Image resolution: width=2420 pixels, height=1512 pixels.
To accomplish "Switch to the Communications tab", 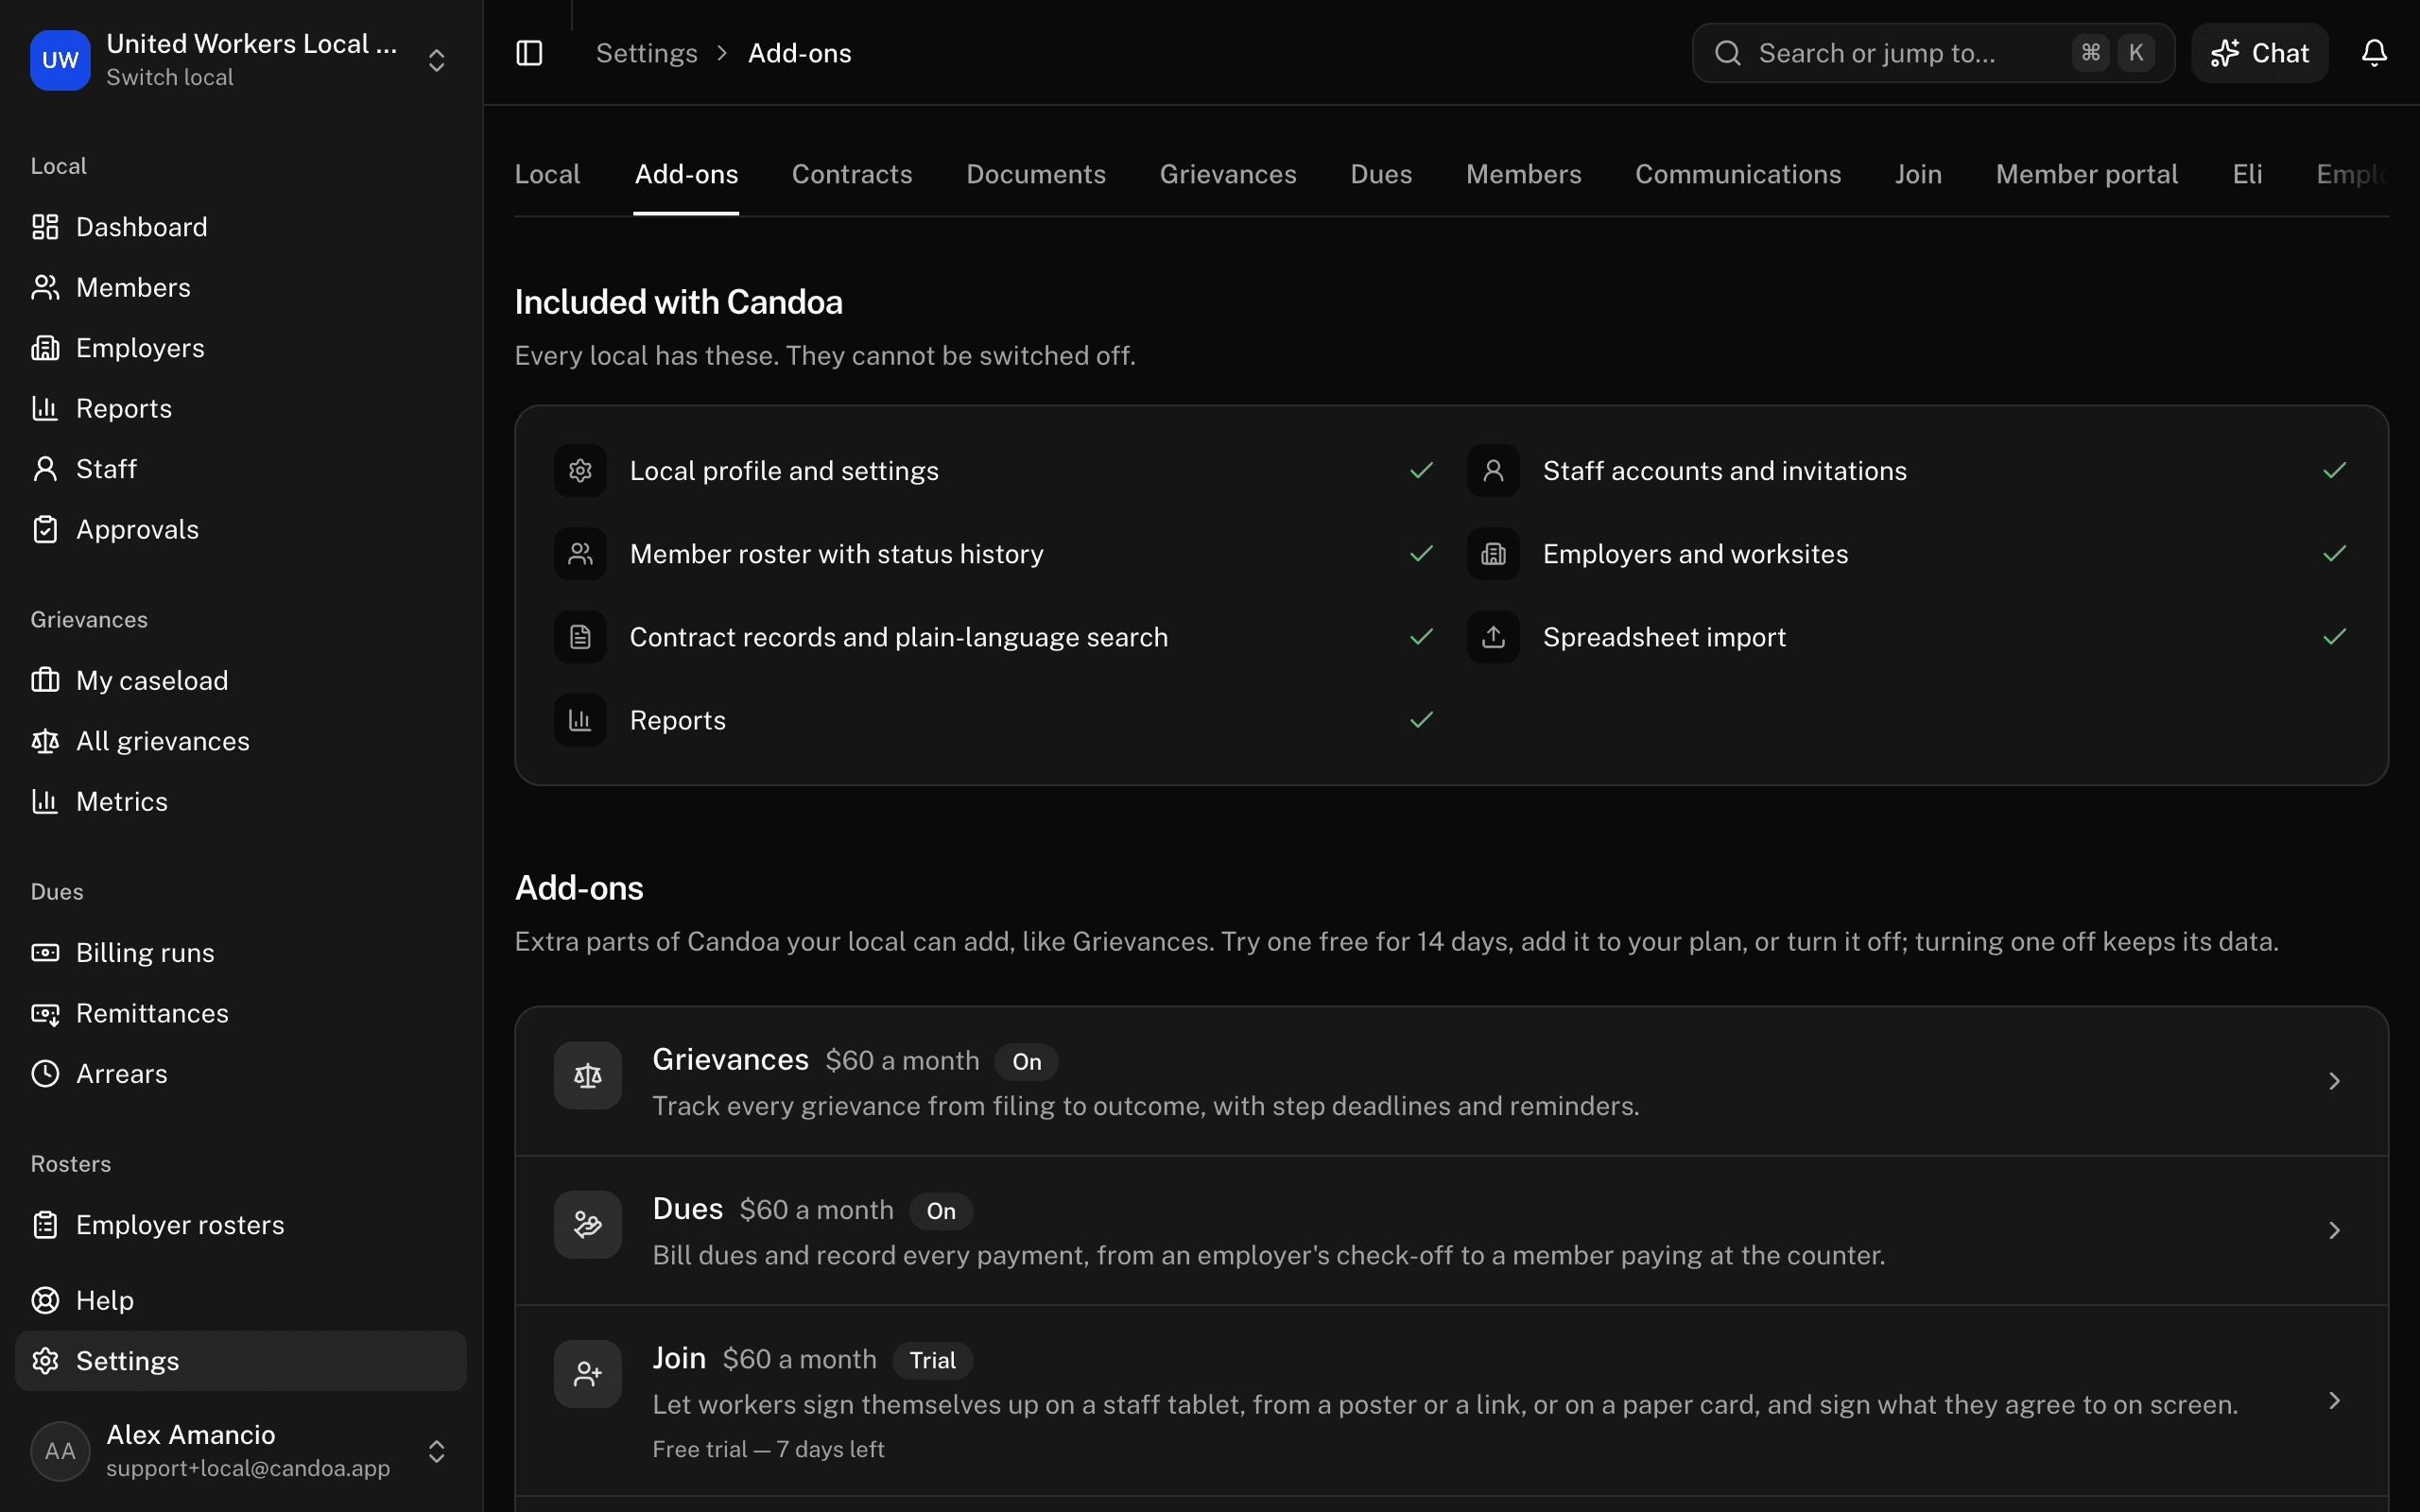I will [x=1738, y=174].
